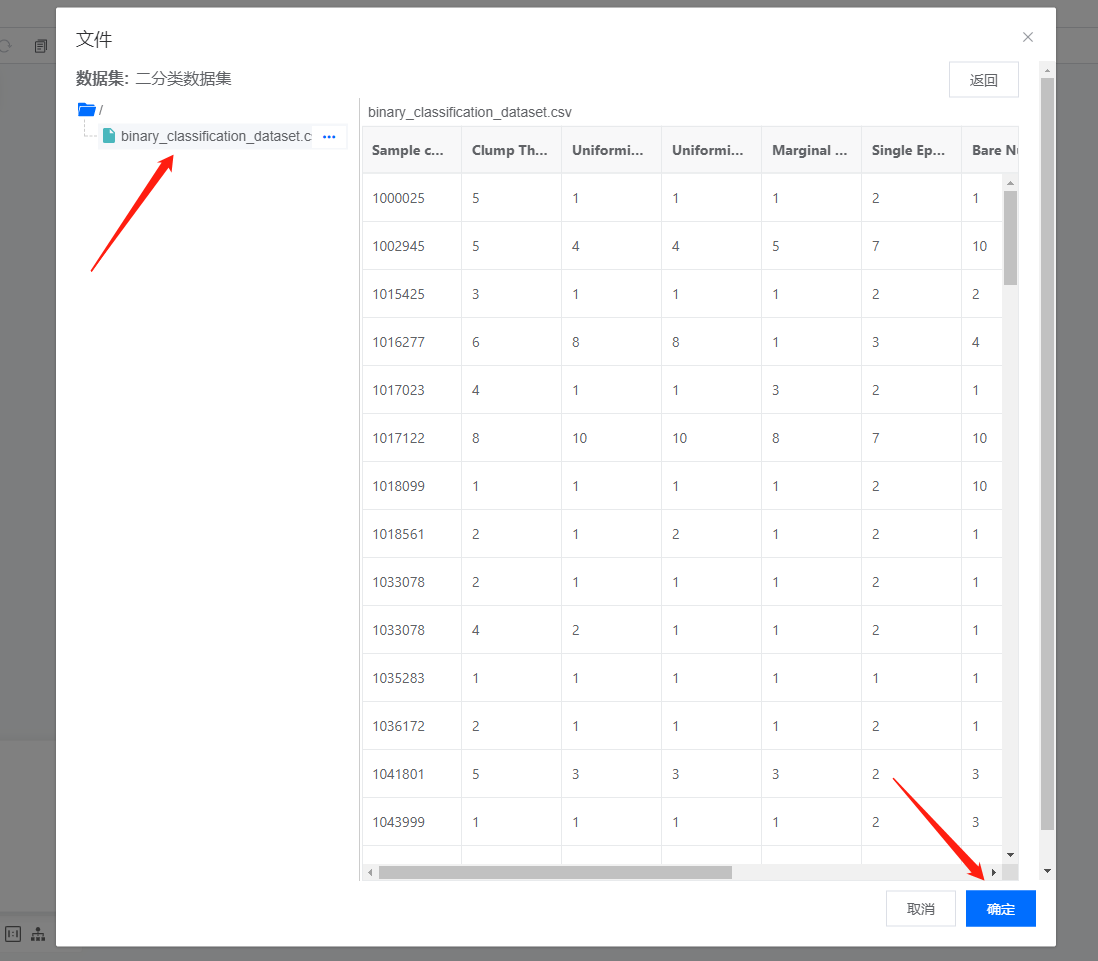Open the root folder icon in file tree
This screenshot has width=1098, height=961.
tap(87, 109)
